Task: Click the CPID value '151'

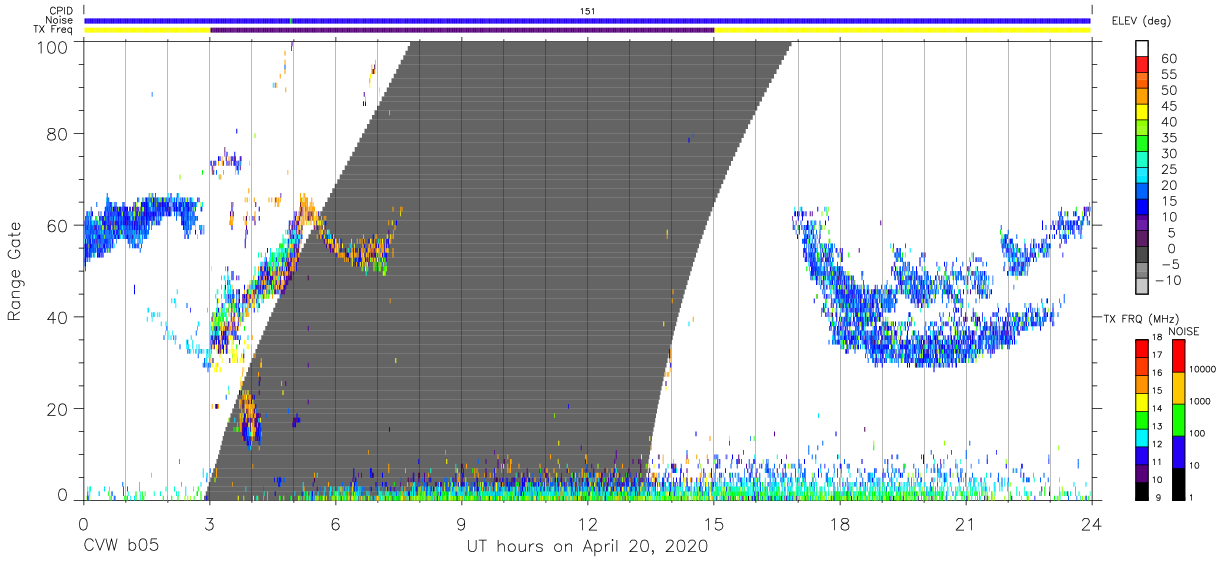Action: tap(588, 10)
